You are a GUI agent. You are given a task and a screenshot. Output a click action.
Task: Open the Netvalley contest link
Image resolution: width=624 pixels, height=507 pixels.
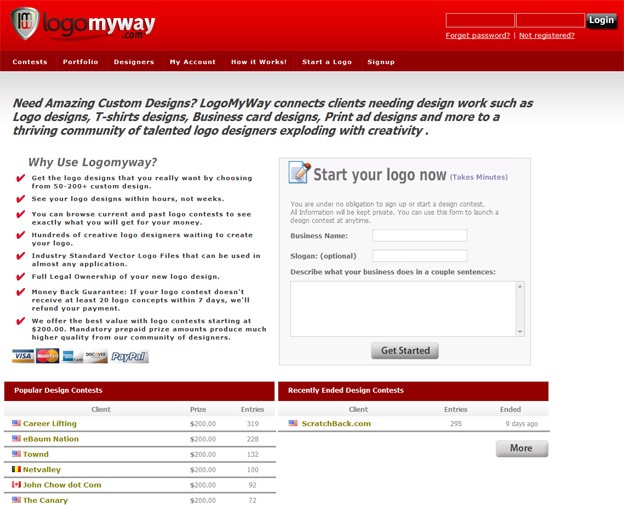42,470
